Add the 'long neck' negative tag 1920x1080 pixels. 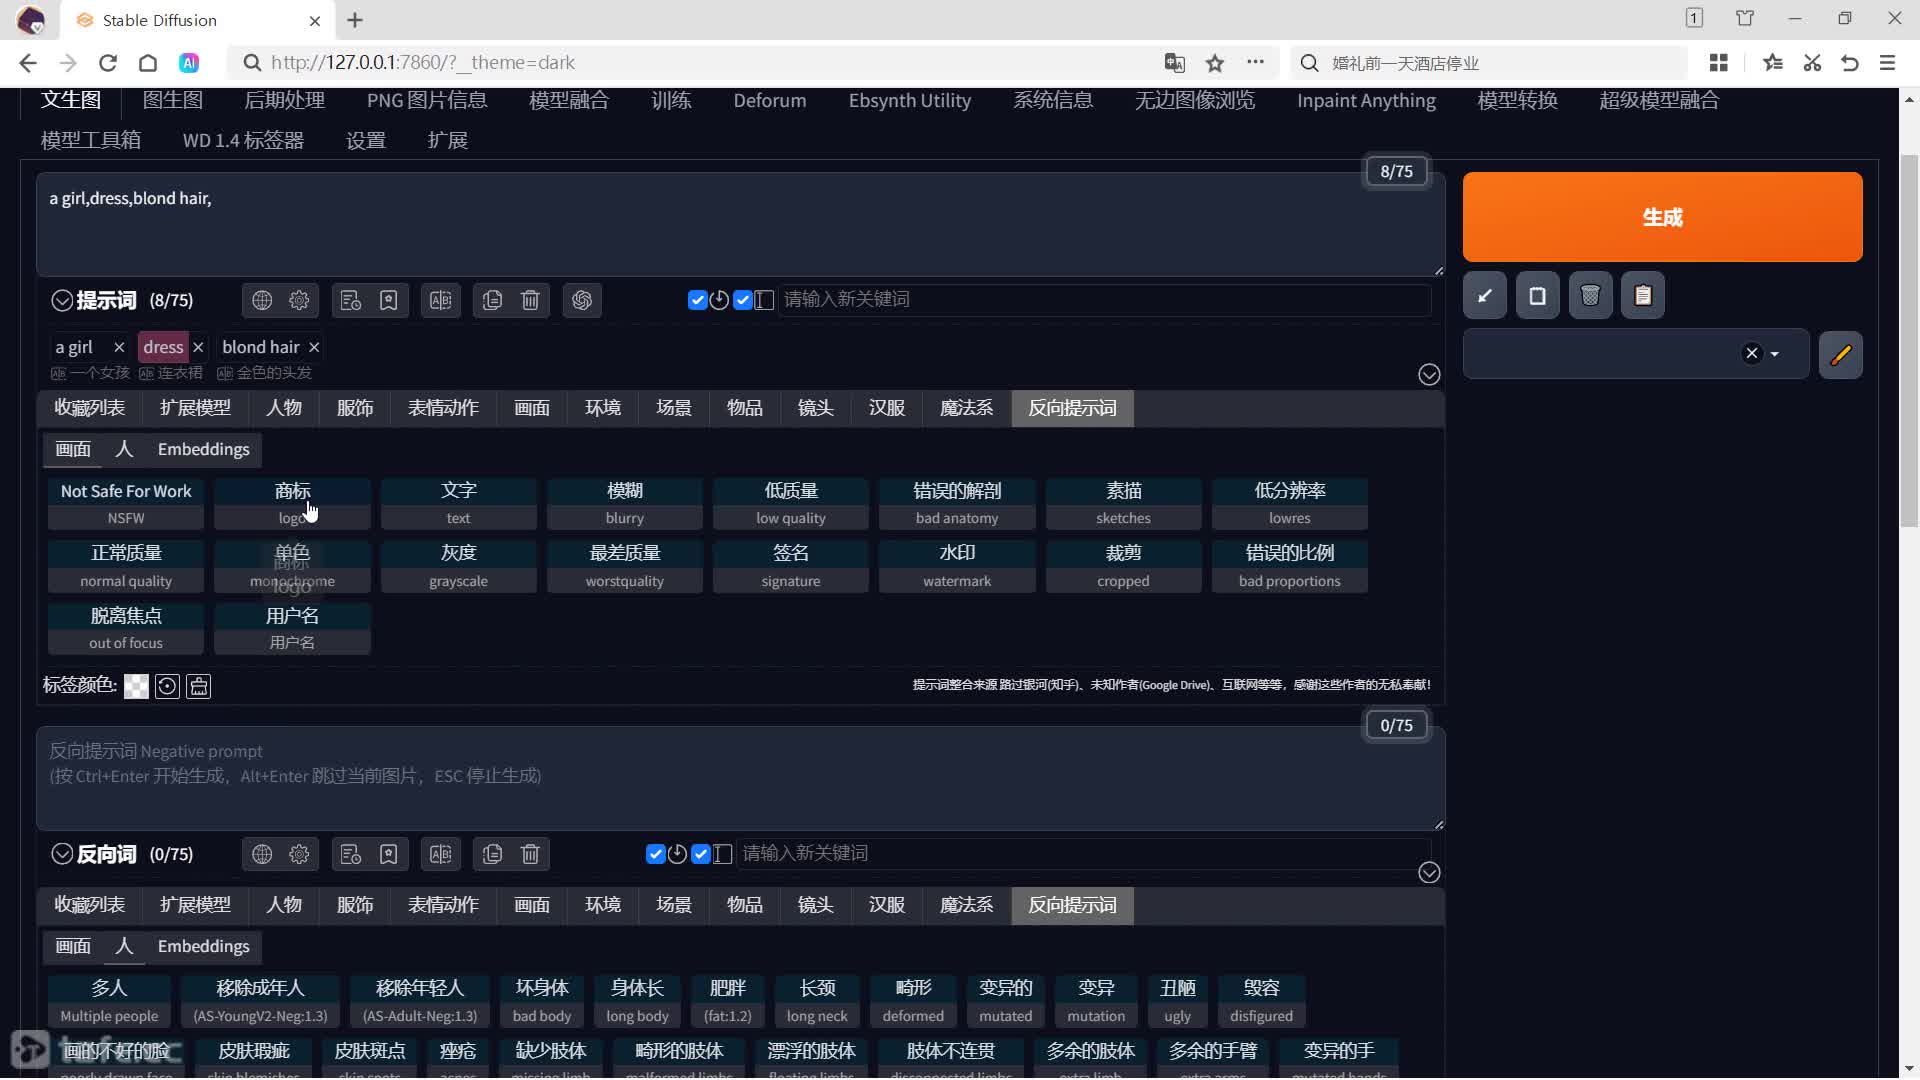(817, 1001)
